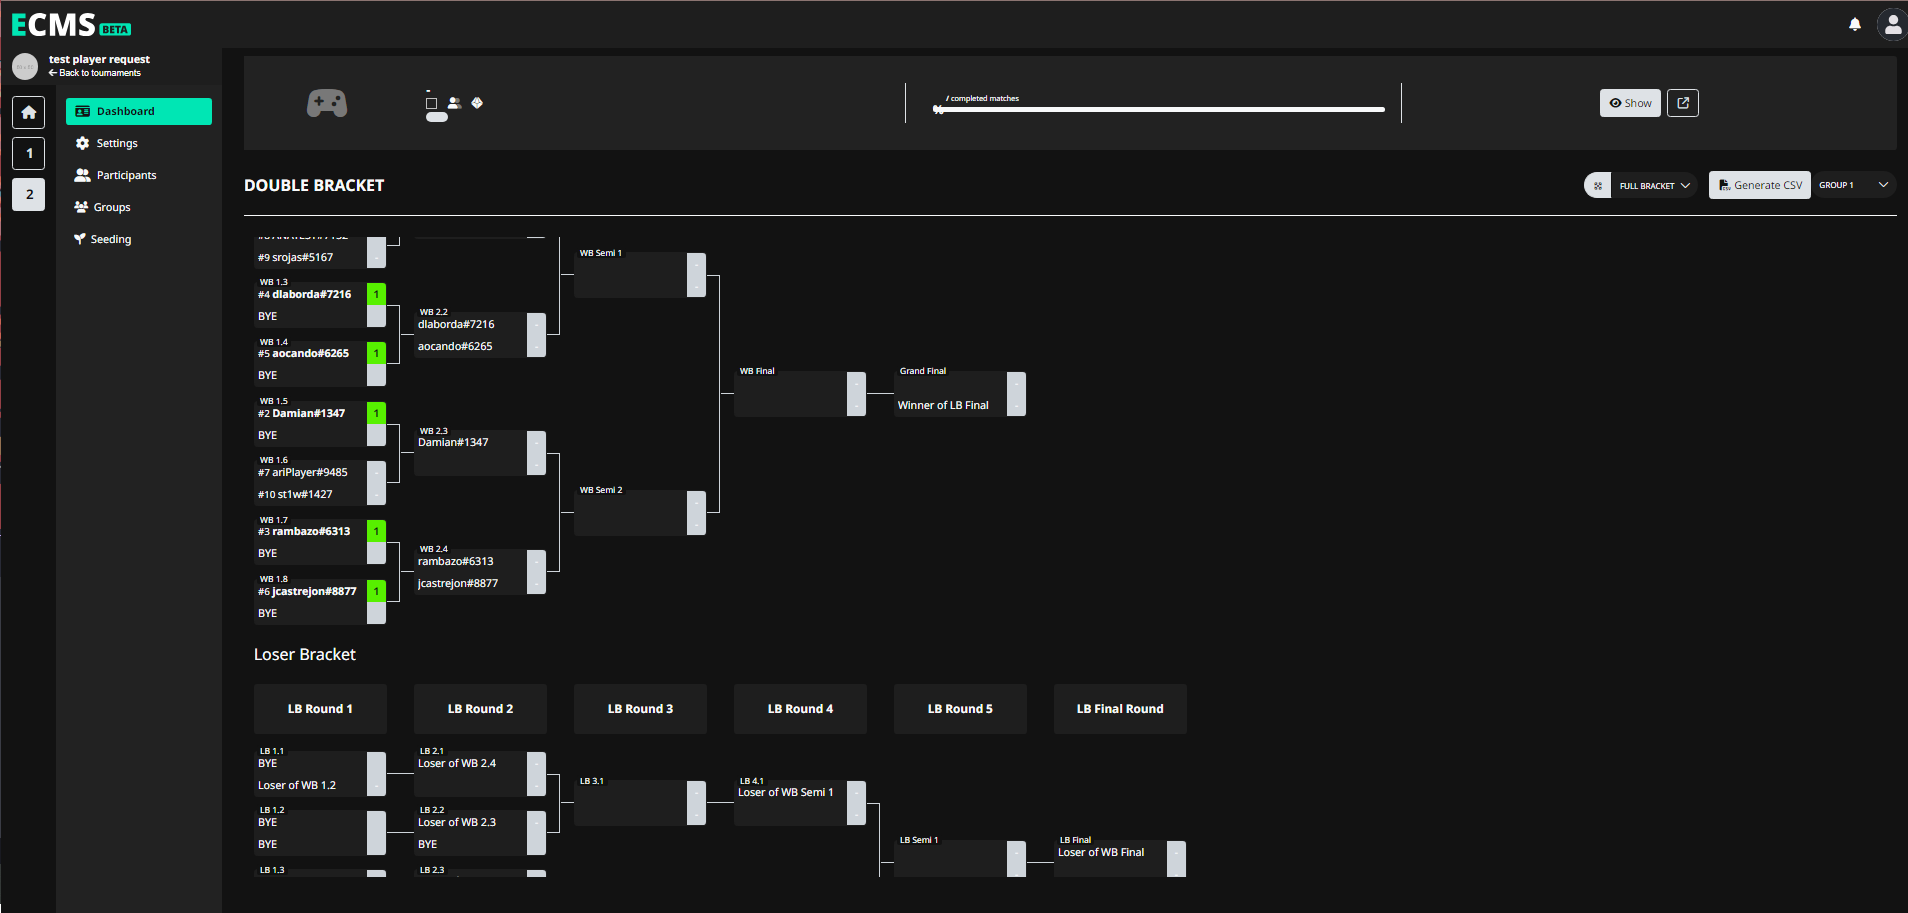This screenshot has height=913, width=1908.
Task: Open the WB Semi 1 match box
Action: pyautogui.click(x=640, y=275)
